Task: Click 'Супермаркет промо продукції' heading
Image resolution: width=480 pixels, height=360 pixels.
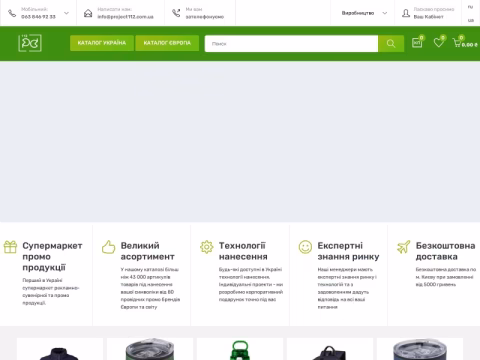Action: point(52,257)
